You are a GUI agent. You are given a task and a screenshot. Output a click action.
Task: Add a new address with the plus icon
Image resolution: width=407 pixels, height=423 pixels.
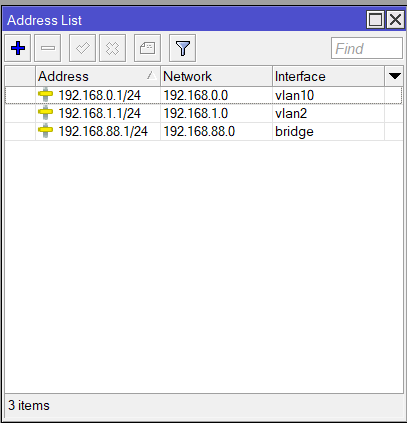18,48
